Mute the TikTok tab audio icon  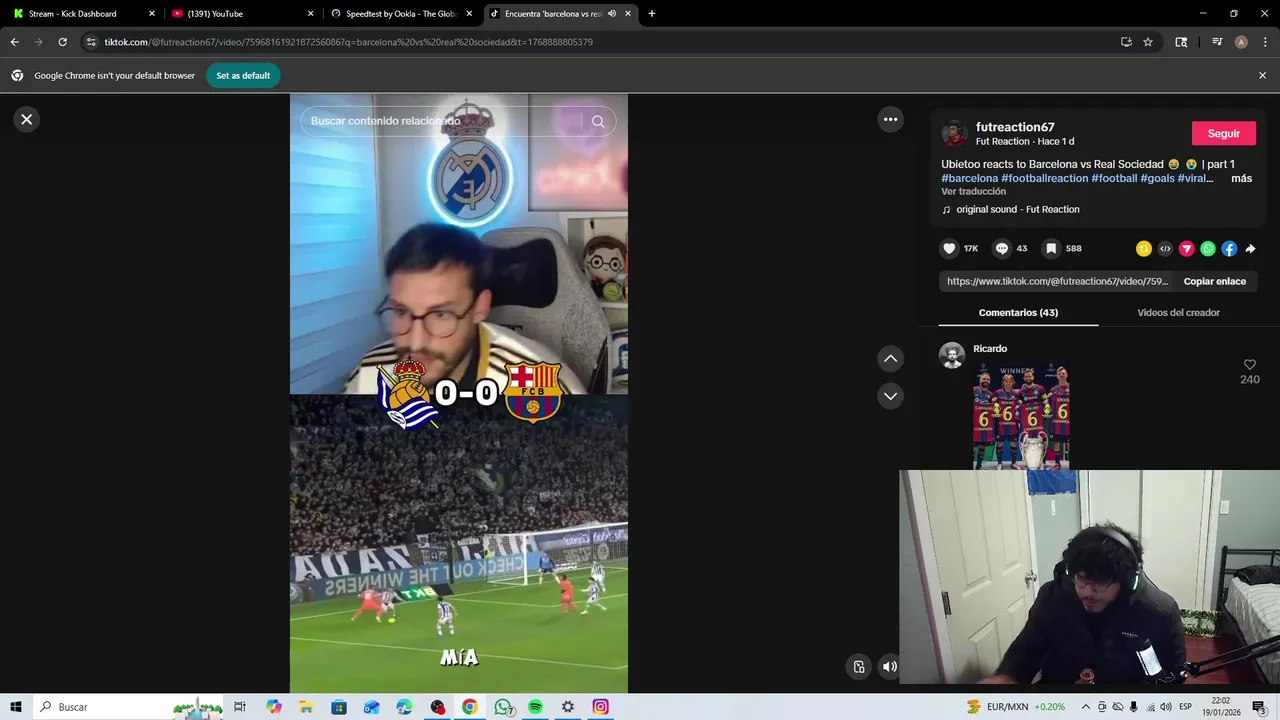[611, 14]
